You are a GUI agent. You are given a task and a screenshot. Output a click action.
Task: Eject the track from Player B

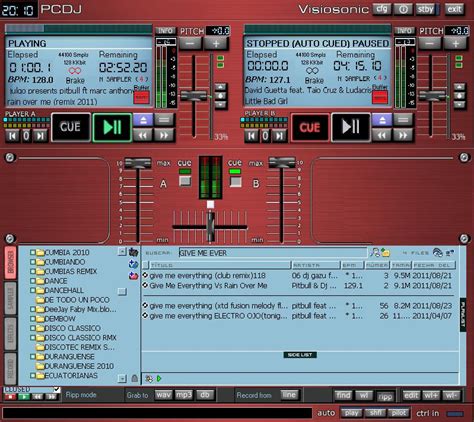[x=382, y=120]
